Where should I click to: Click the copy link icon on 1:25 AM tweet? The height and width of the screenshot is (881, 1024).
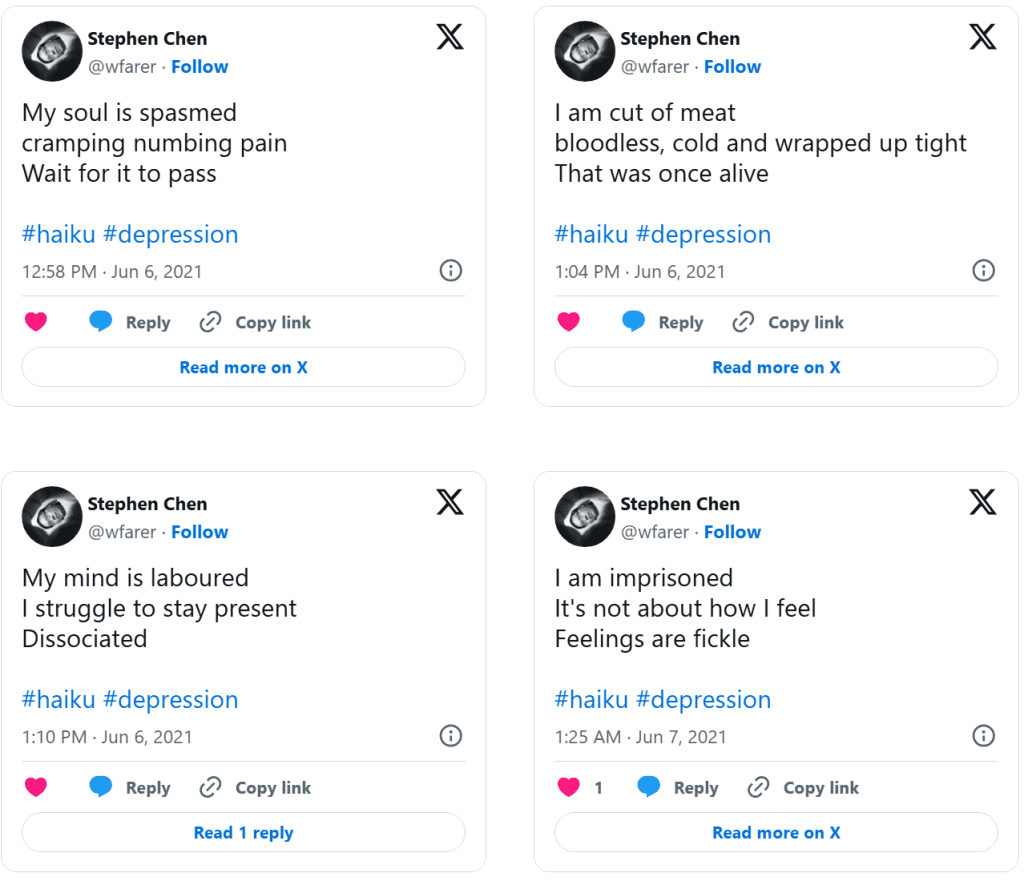point(759,787)
